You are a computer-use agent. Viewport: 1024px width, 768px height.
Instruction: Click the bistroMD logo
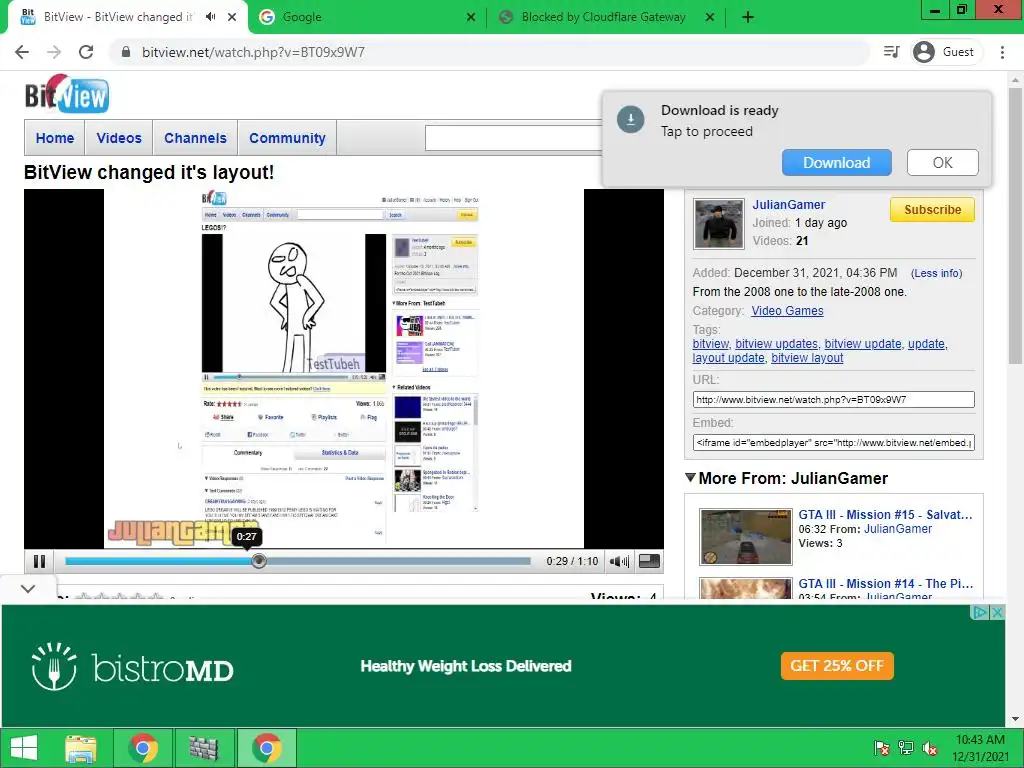pos(133,667)
